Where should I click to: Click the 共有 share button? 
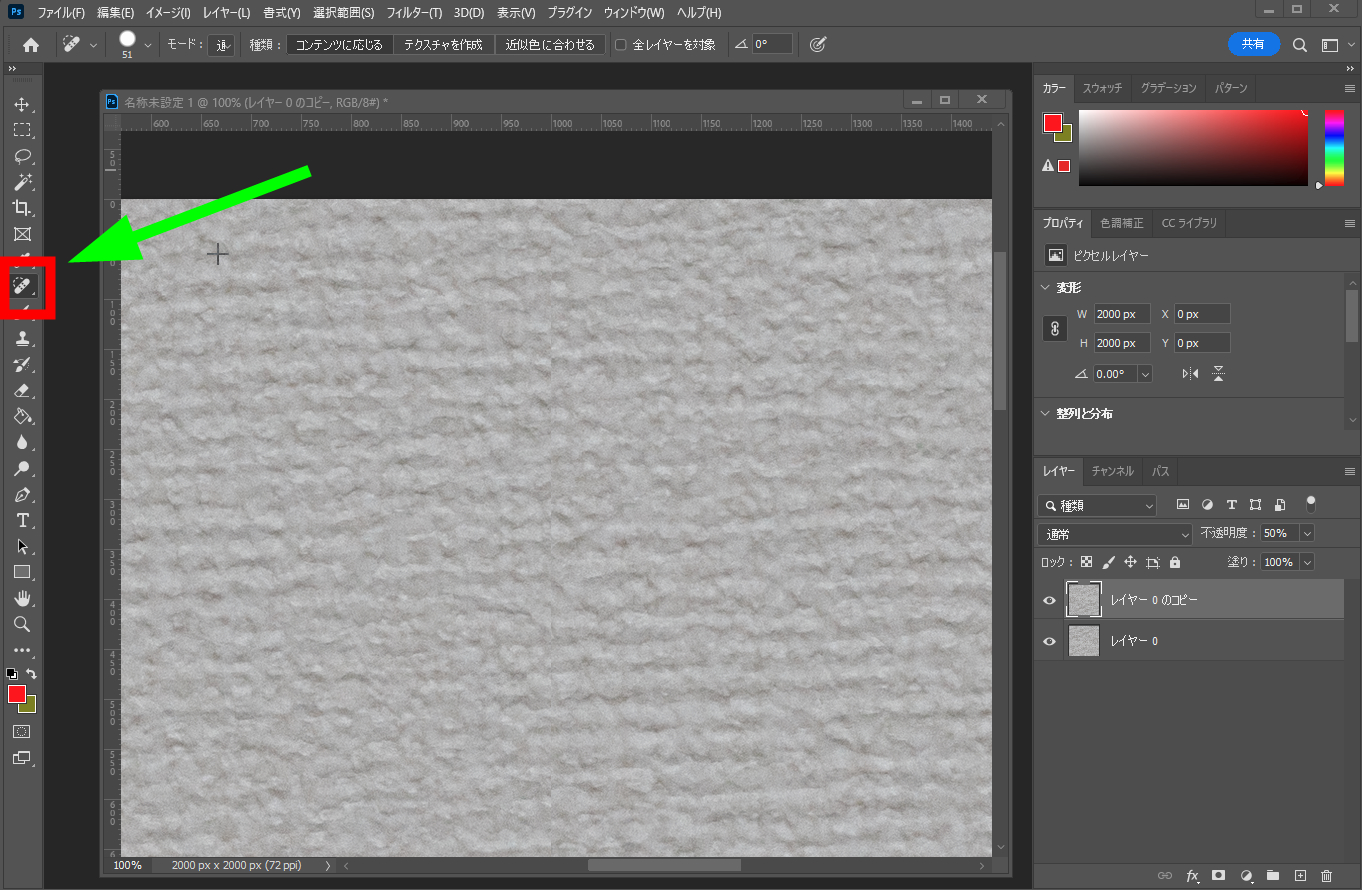coord(1253,44)
